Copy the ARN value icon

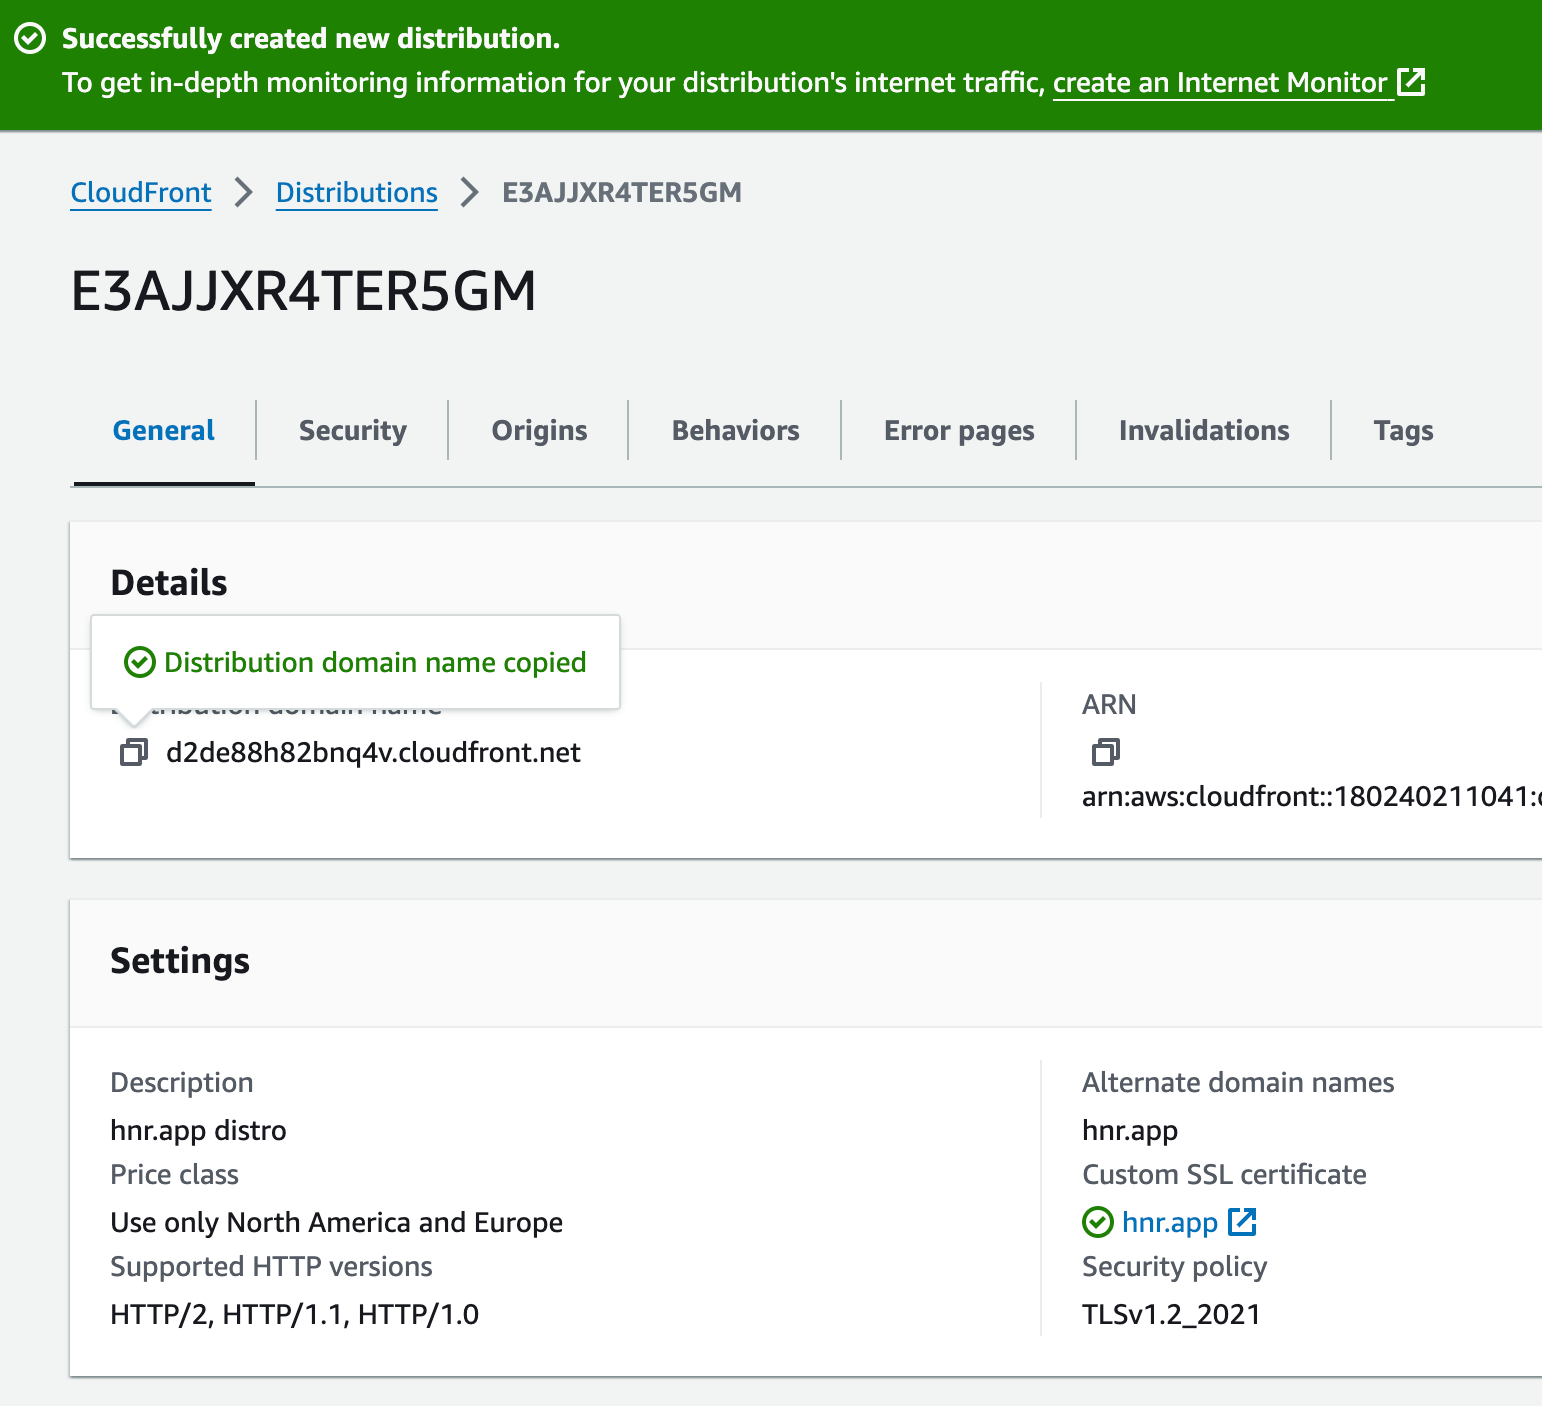click(x=1106, y=752)
